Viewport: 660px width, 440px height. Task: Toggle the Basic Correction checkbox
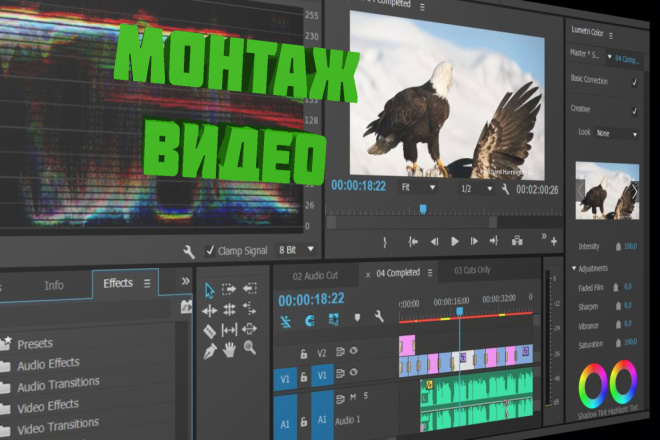[634, 83]
